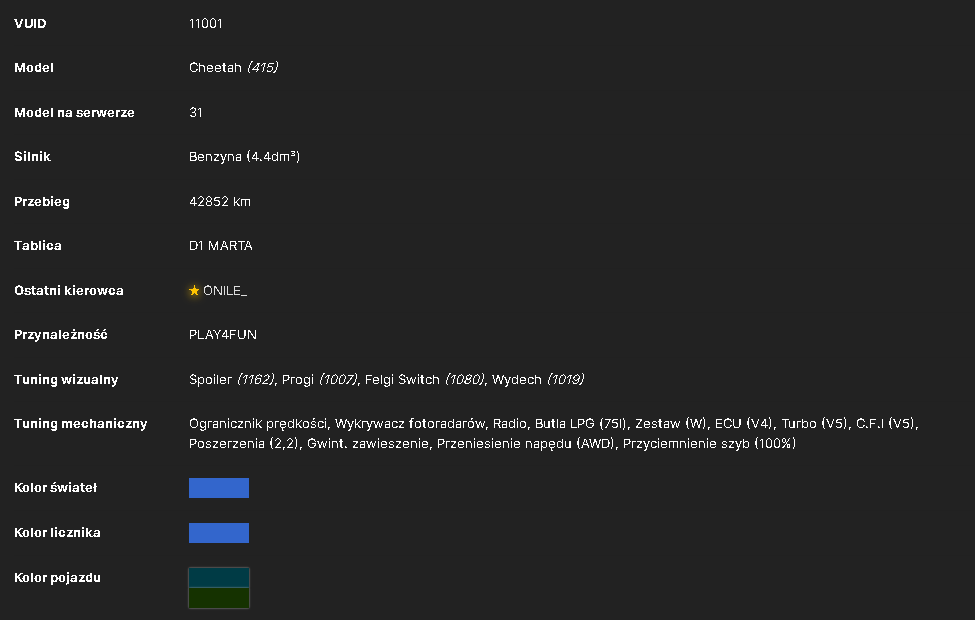
Task: Click the model ID (415)
Action: point(262,68)
